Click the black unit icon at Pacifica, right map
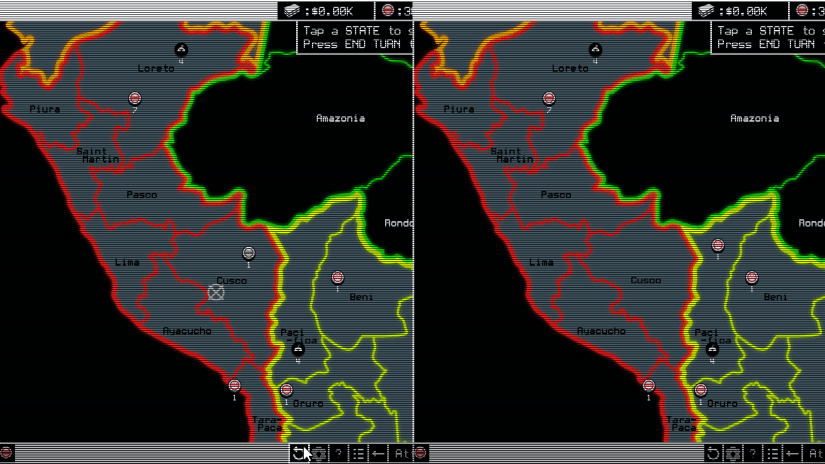The height and width of the screenshot is (464, 825). [712, 350]
